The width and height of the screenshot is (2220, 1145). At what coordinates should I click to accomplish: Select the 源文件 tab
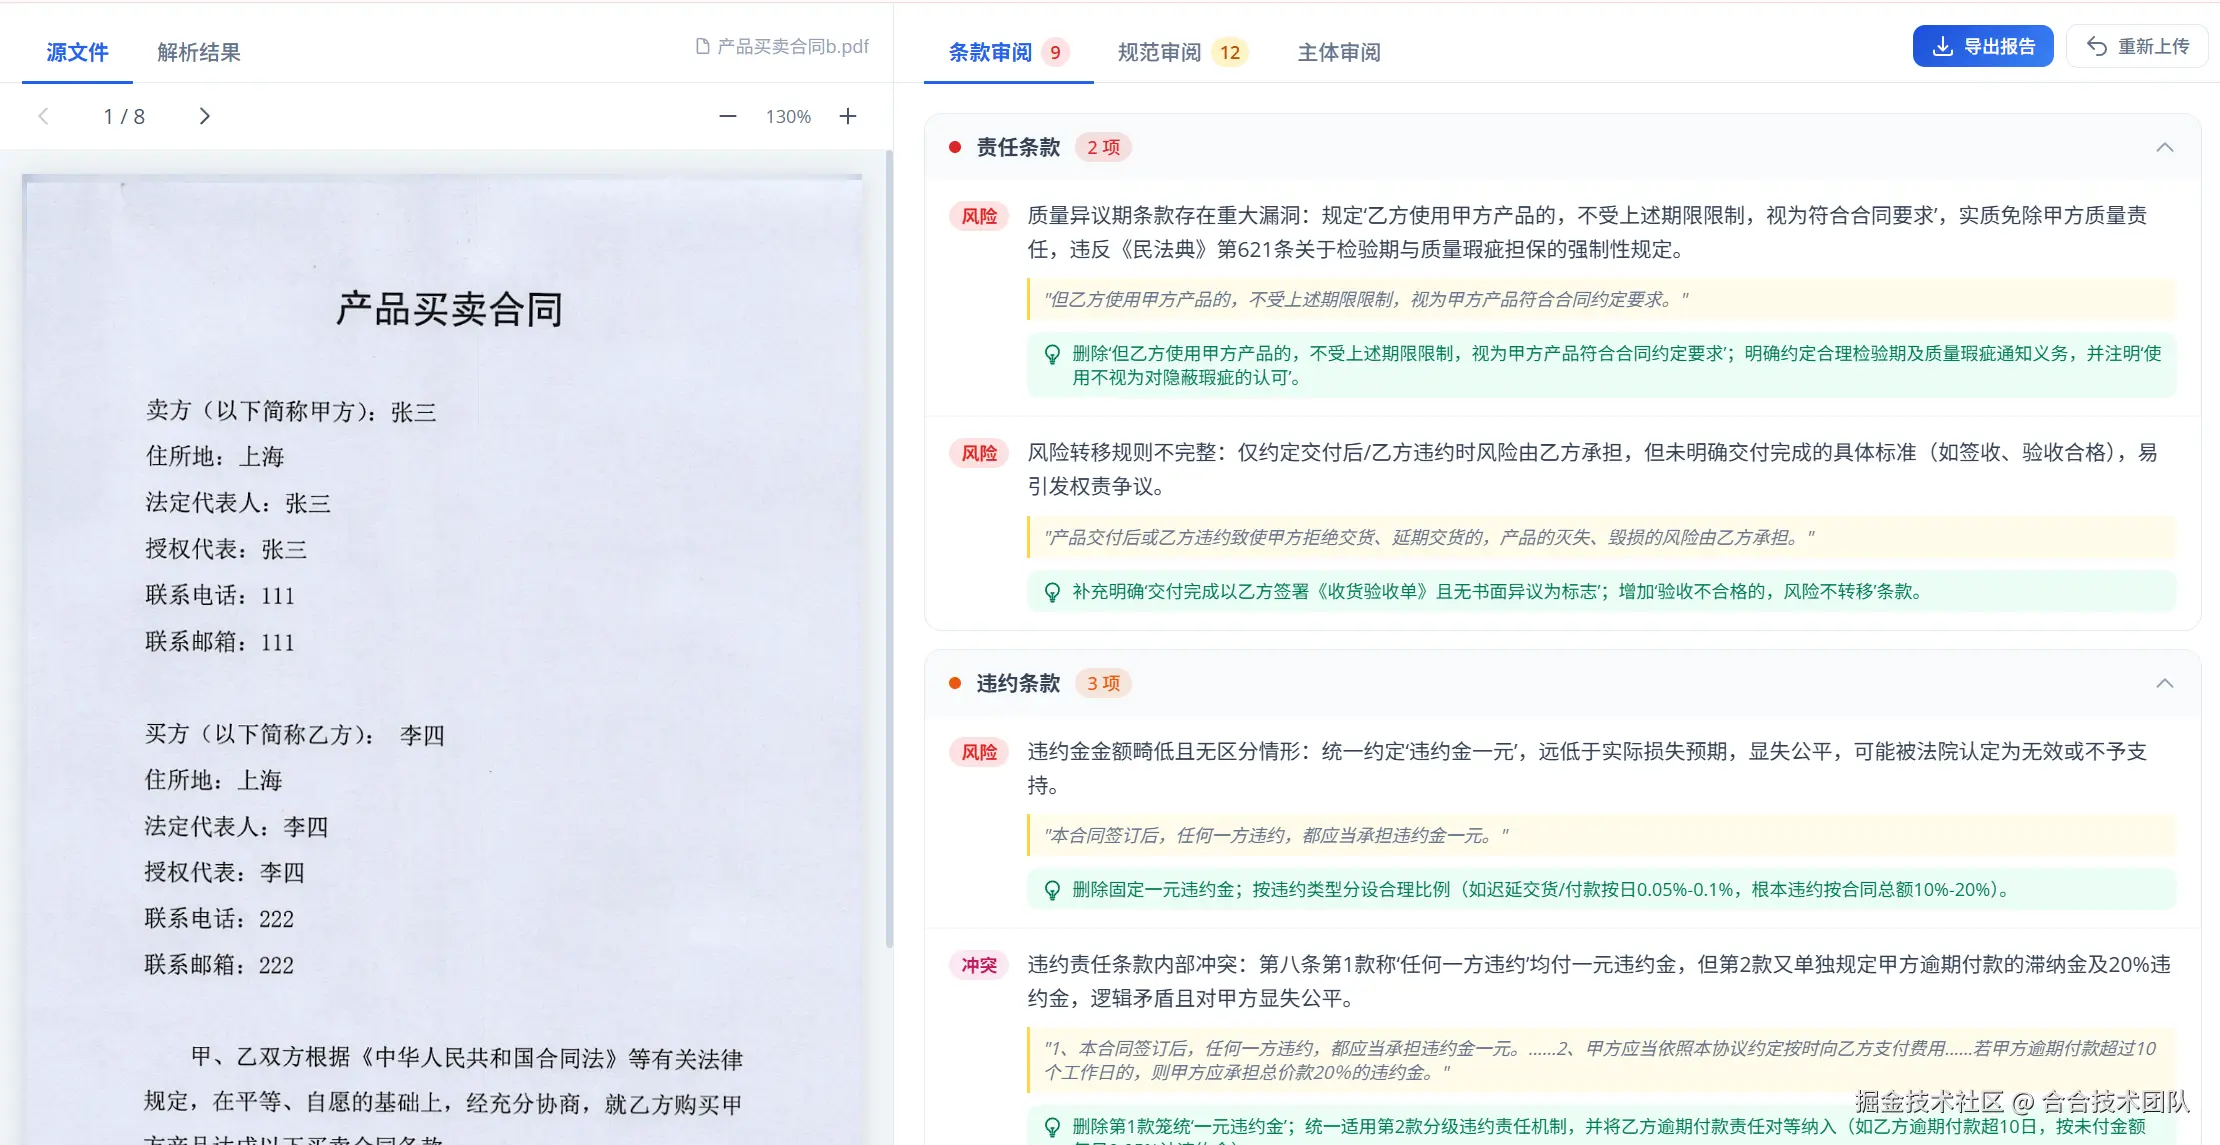pos(77,51)
